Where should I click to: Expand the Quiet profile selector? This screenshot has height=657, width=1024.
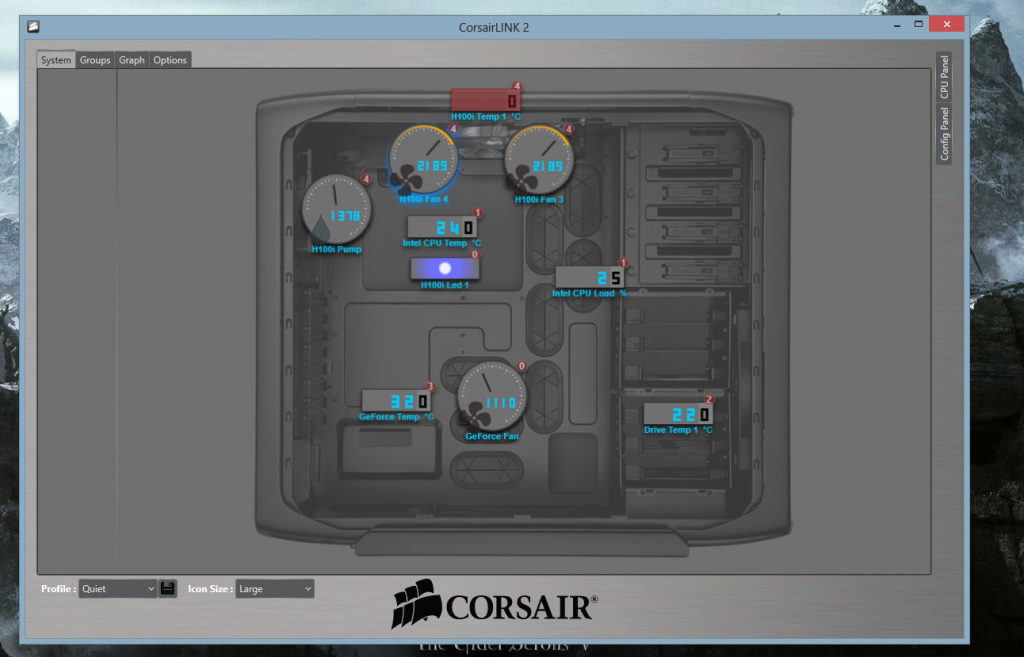click(116, 588)
